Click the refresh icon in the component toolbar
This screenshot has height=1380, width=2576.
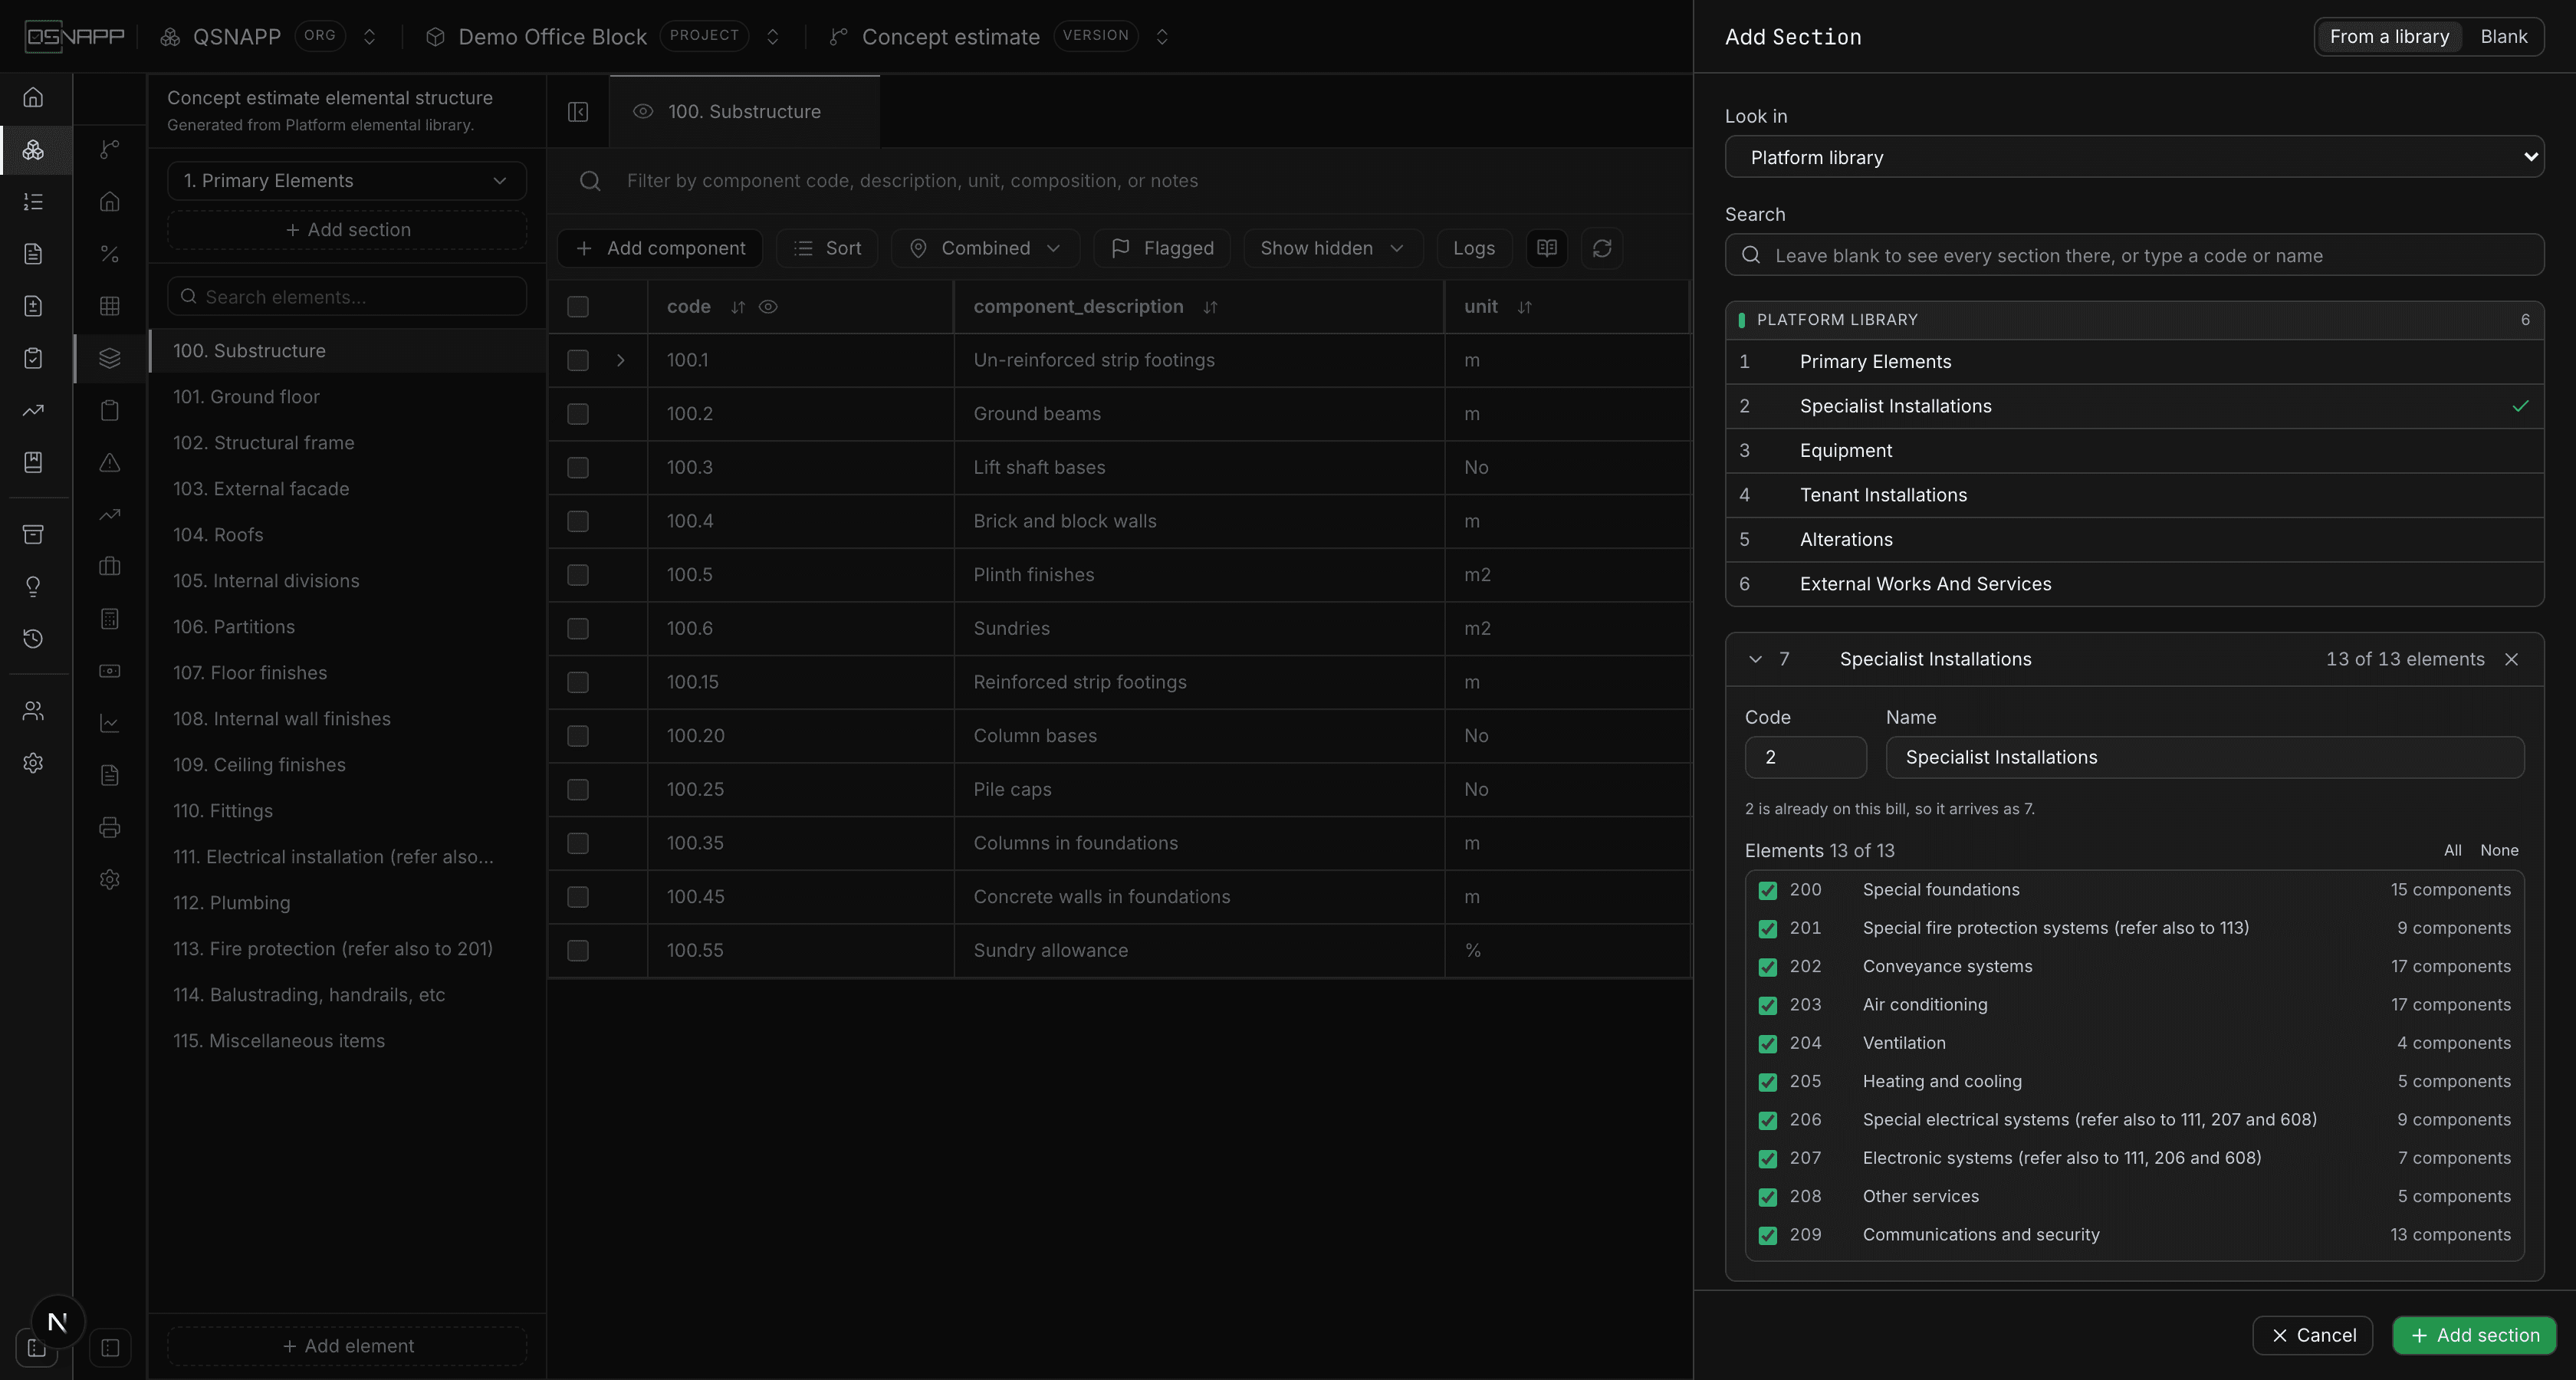pos(1602,248)
